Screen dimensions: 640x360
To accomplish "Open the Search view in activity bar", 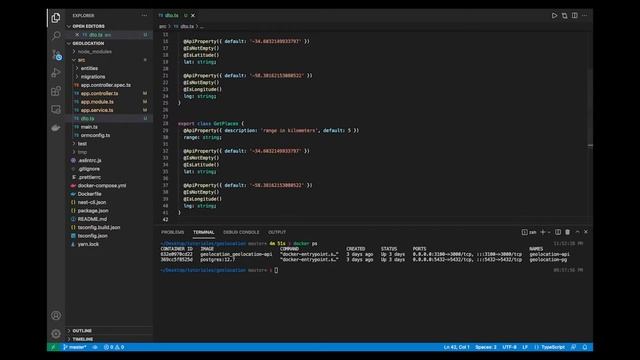I will point(56,36).
